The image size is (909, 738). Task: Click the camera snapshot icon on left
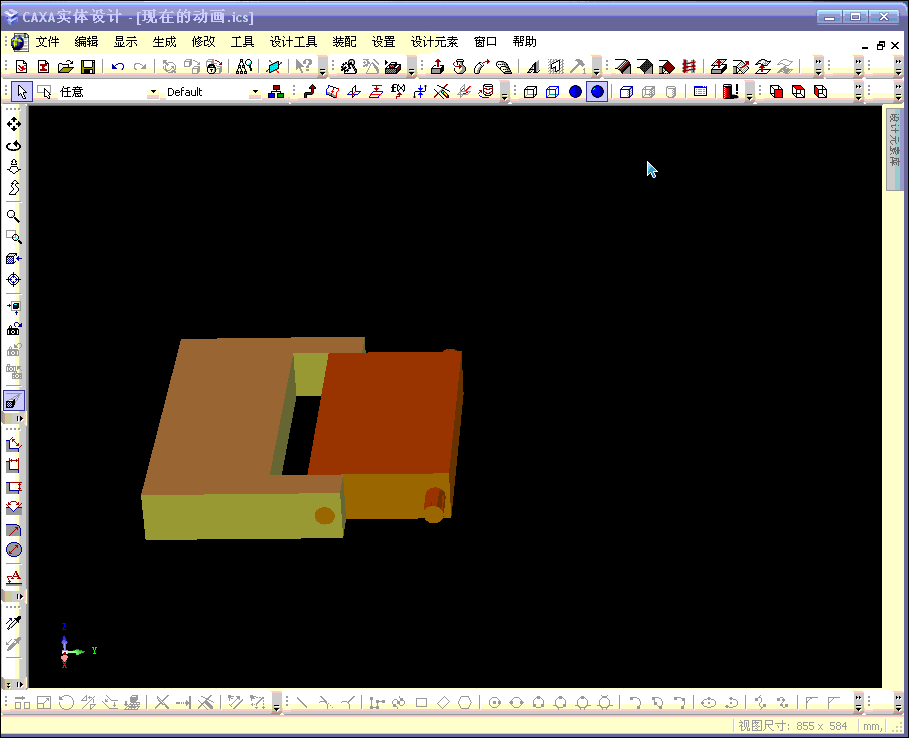point(14,329)
